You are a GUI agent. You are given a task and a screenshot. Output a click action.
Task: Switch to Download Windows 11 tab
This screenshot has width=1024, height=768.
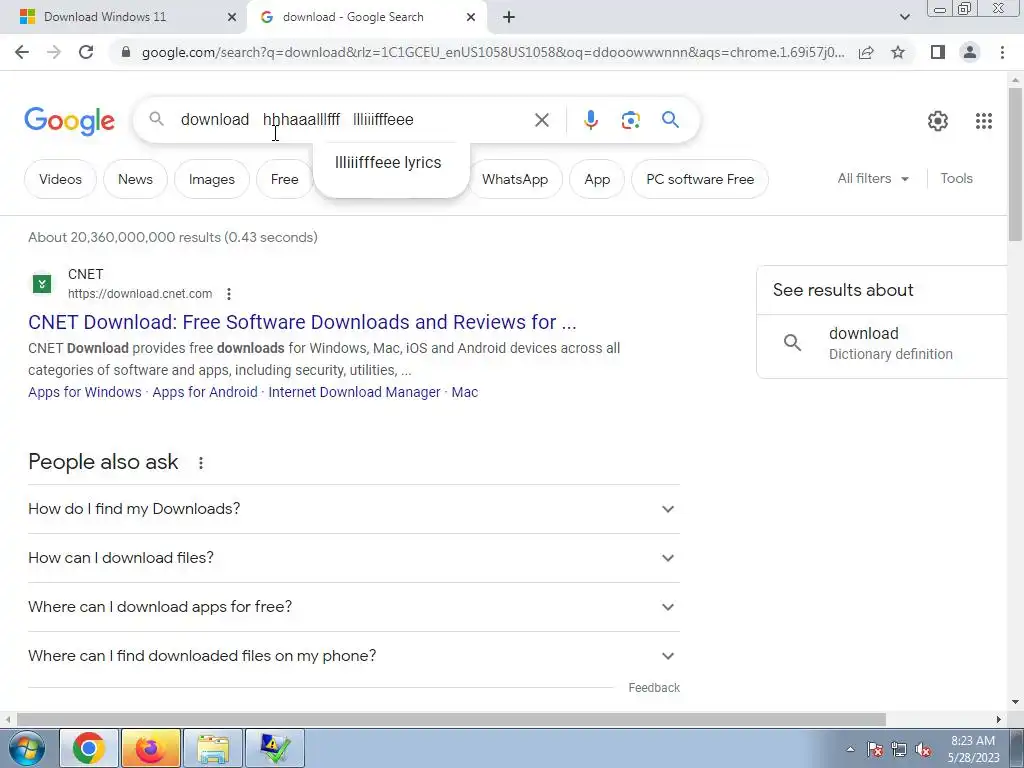(x=123, y=18)
